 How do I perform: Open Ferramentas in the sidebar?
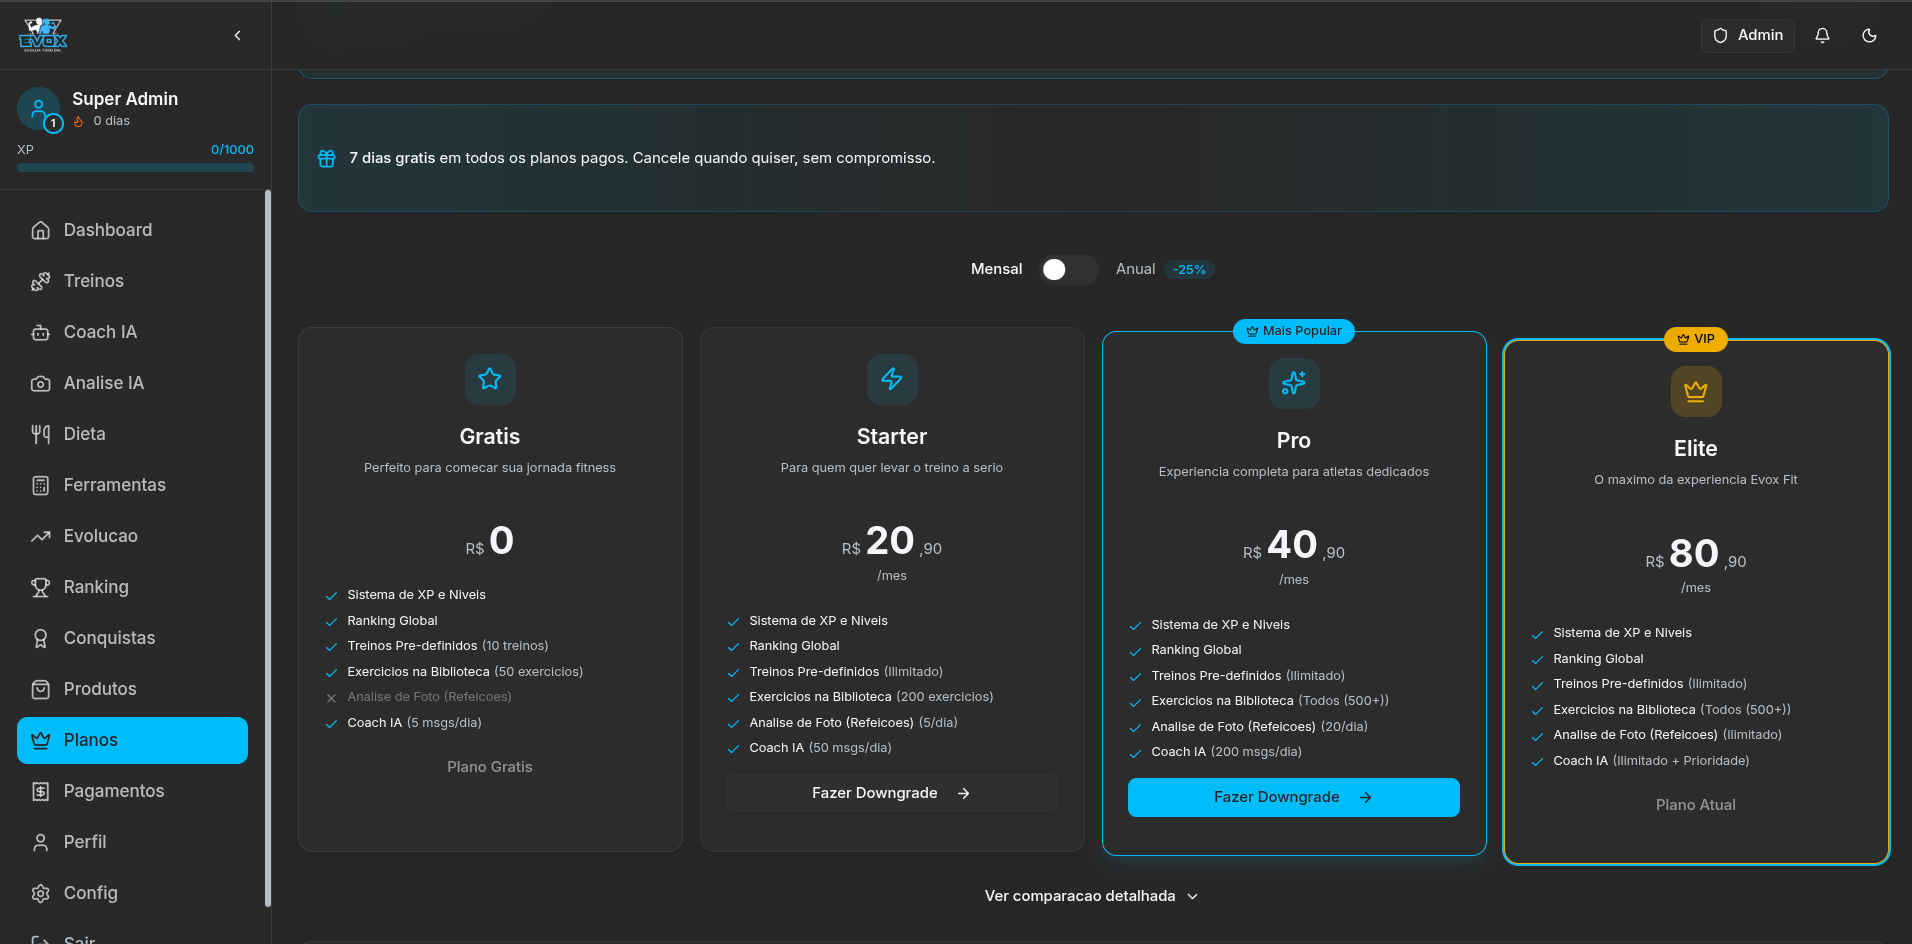click(132, 485)
